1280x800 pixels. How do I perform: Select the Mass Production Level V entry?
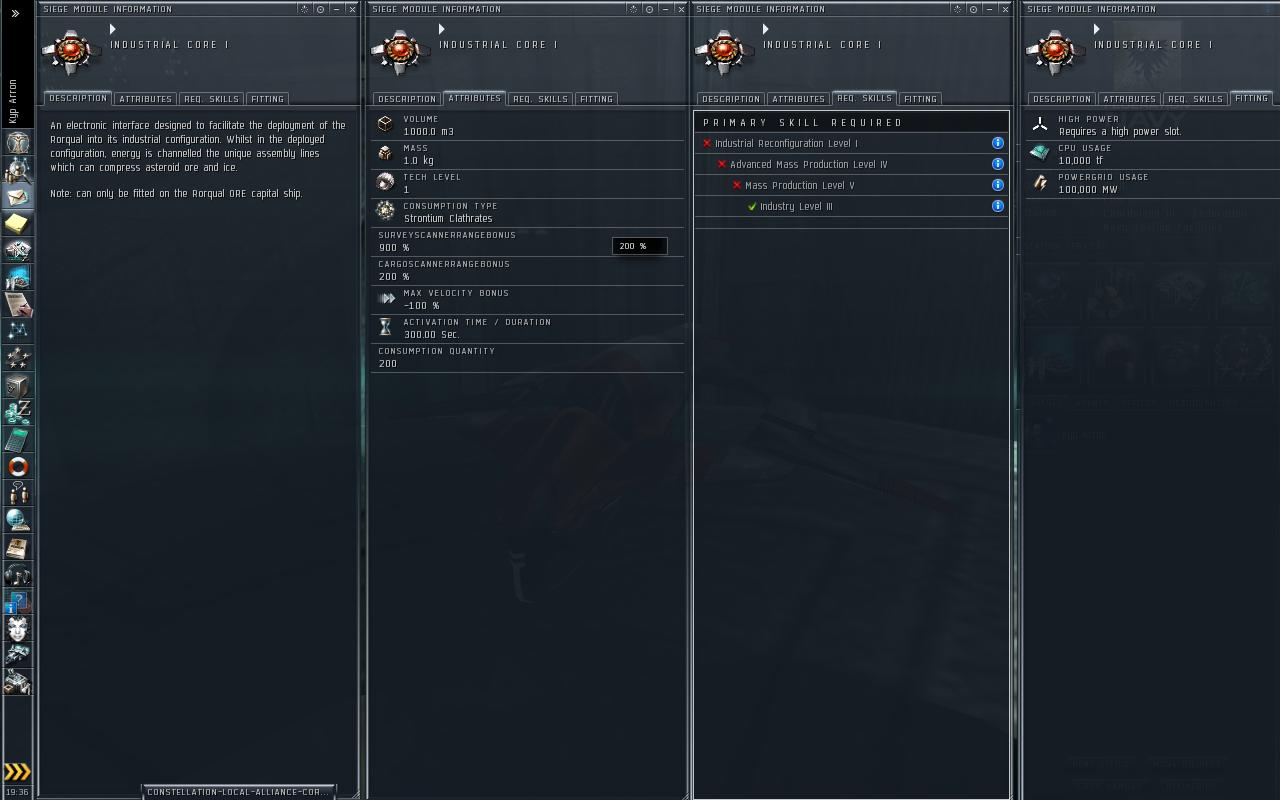(x=800, y=185)
